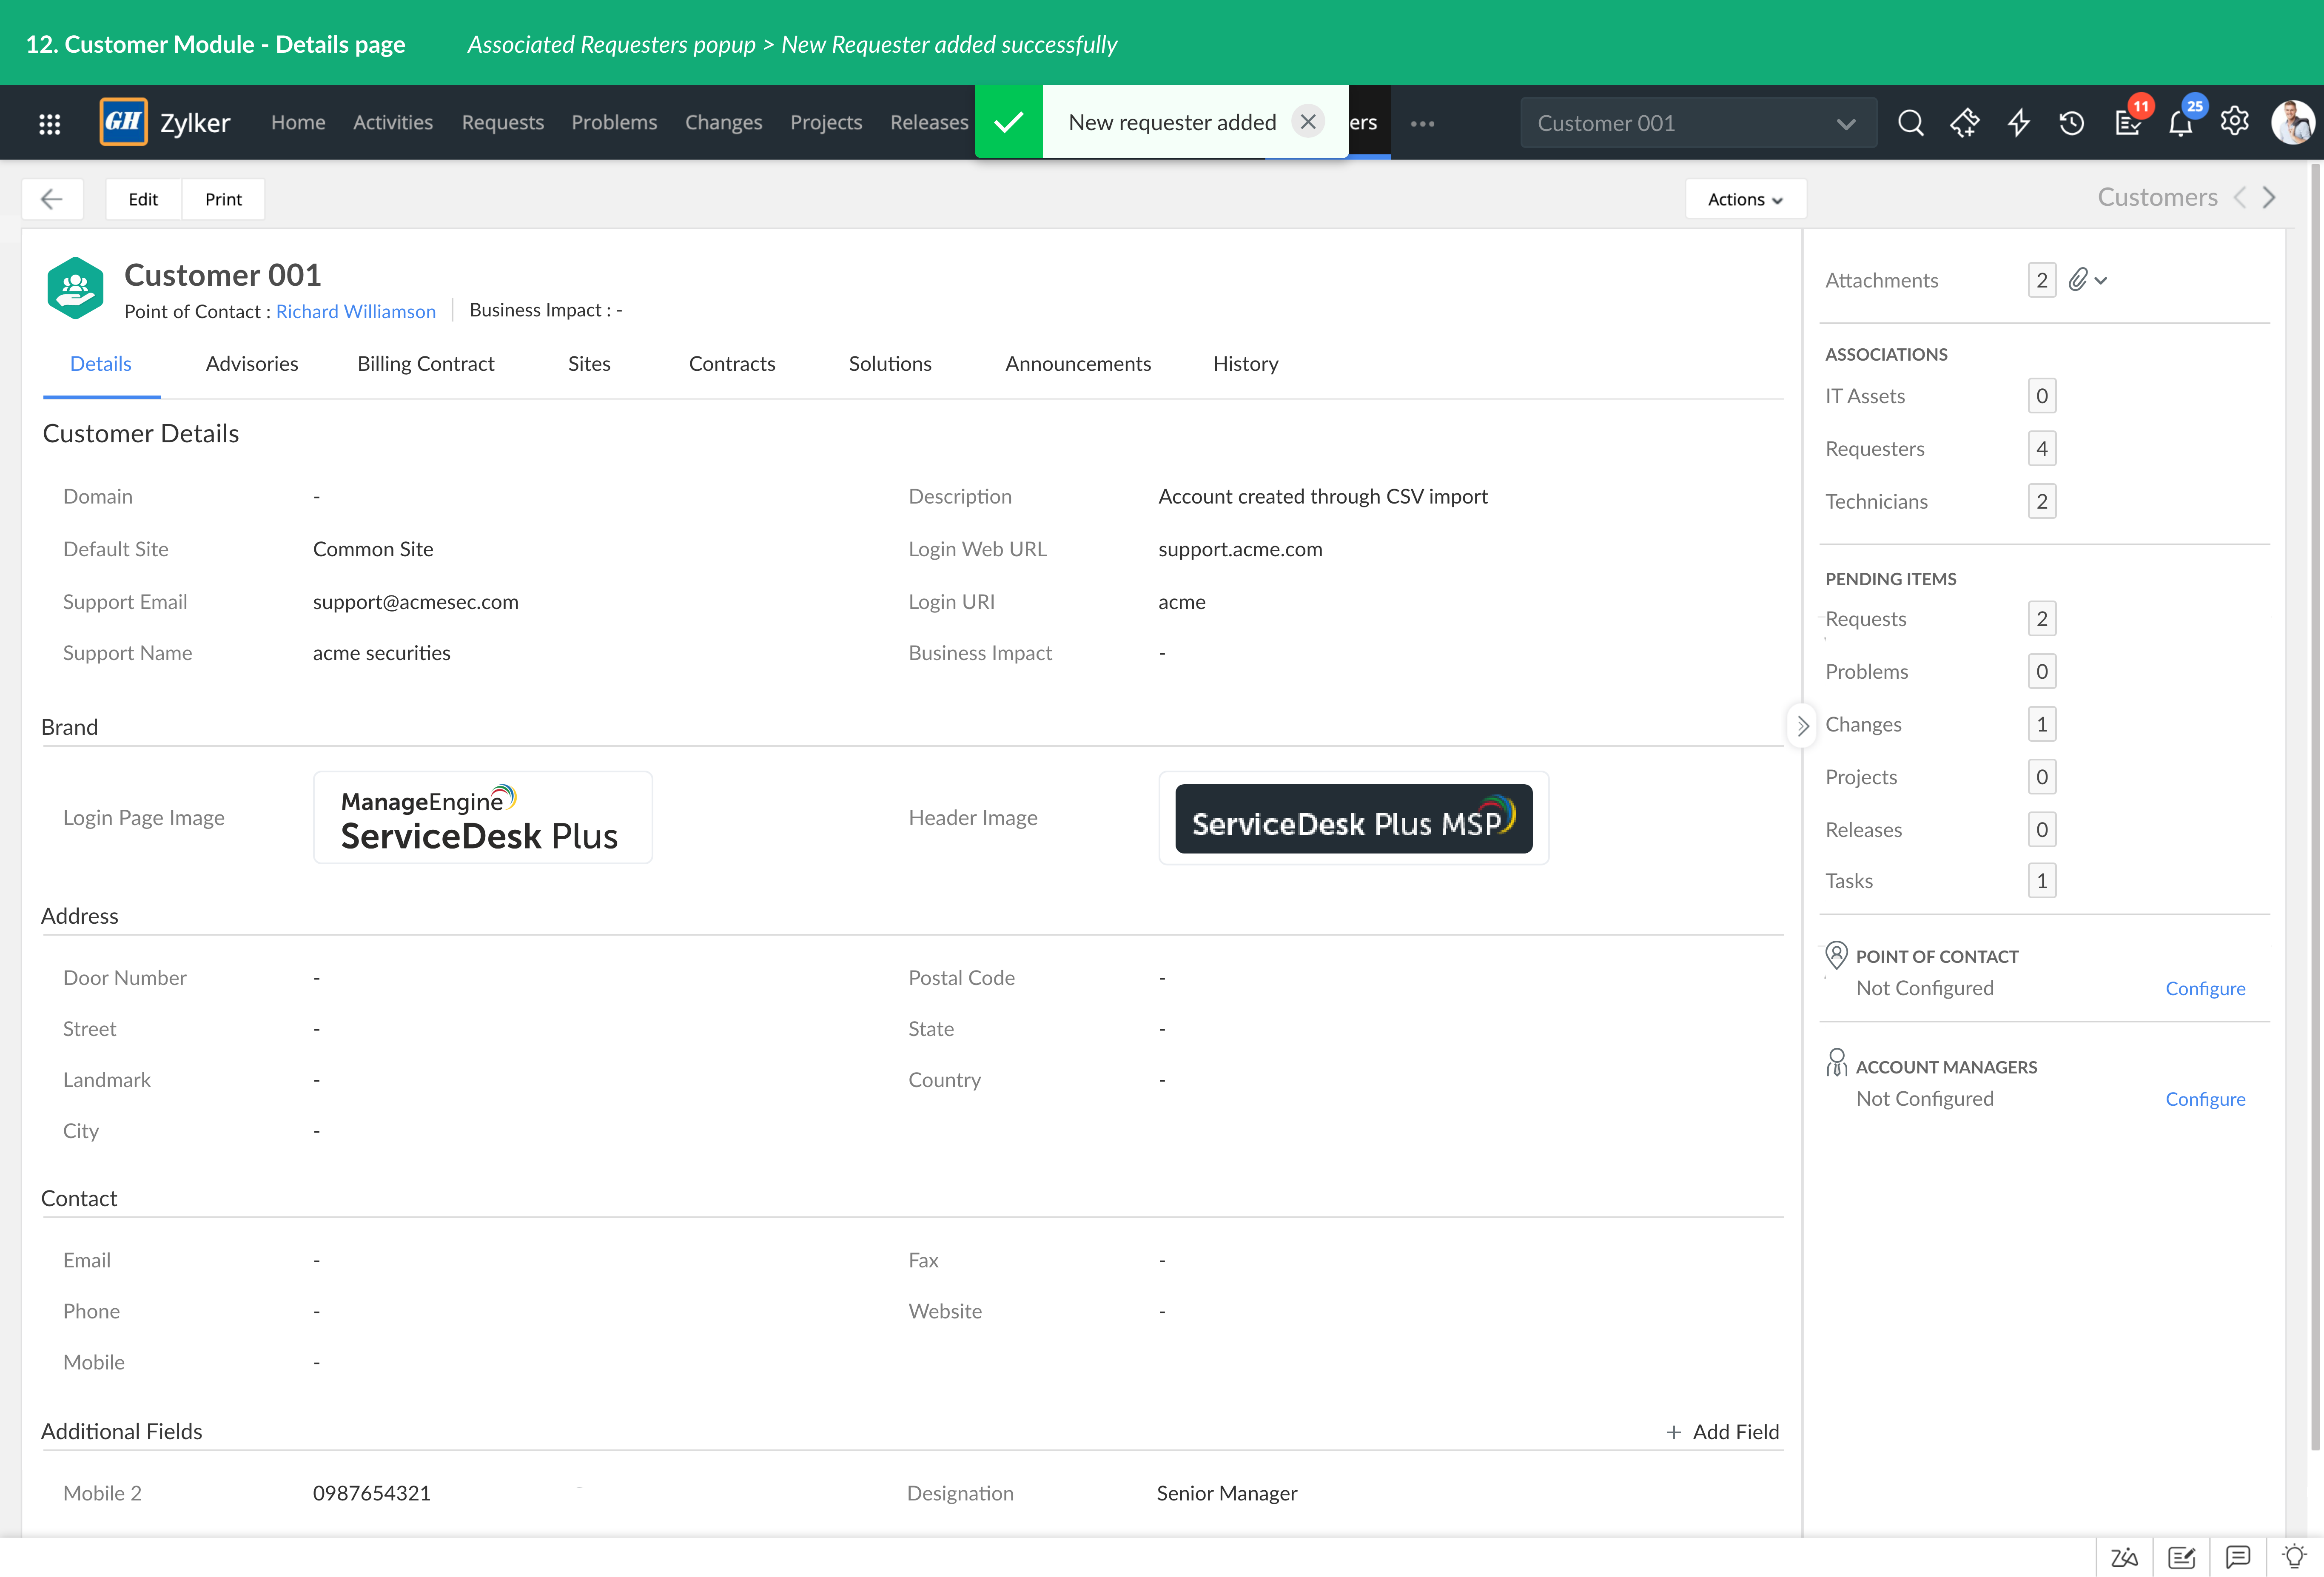Switch to the Sites tab
This screenshot has width=2324, height=1577.
pos(589,364)
